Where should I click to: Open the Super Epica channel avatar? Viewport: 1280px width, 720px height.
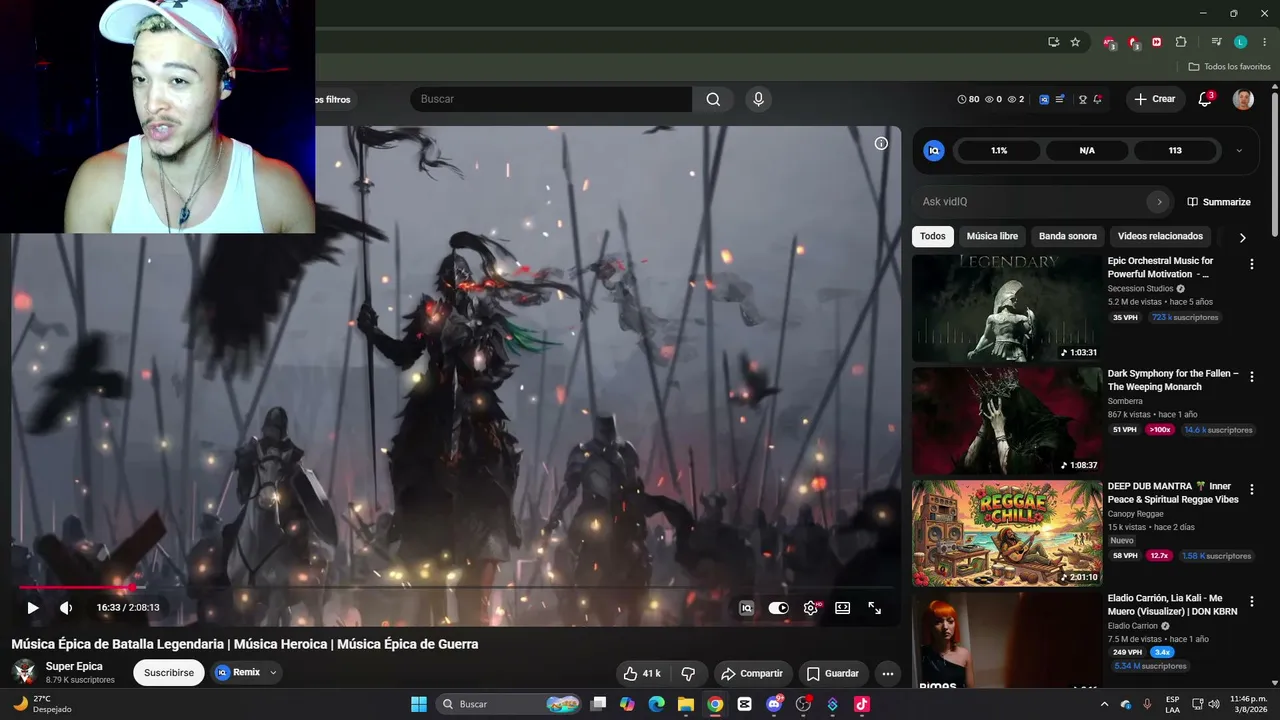point(24,672)
